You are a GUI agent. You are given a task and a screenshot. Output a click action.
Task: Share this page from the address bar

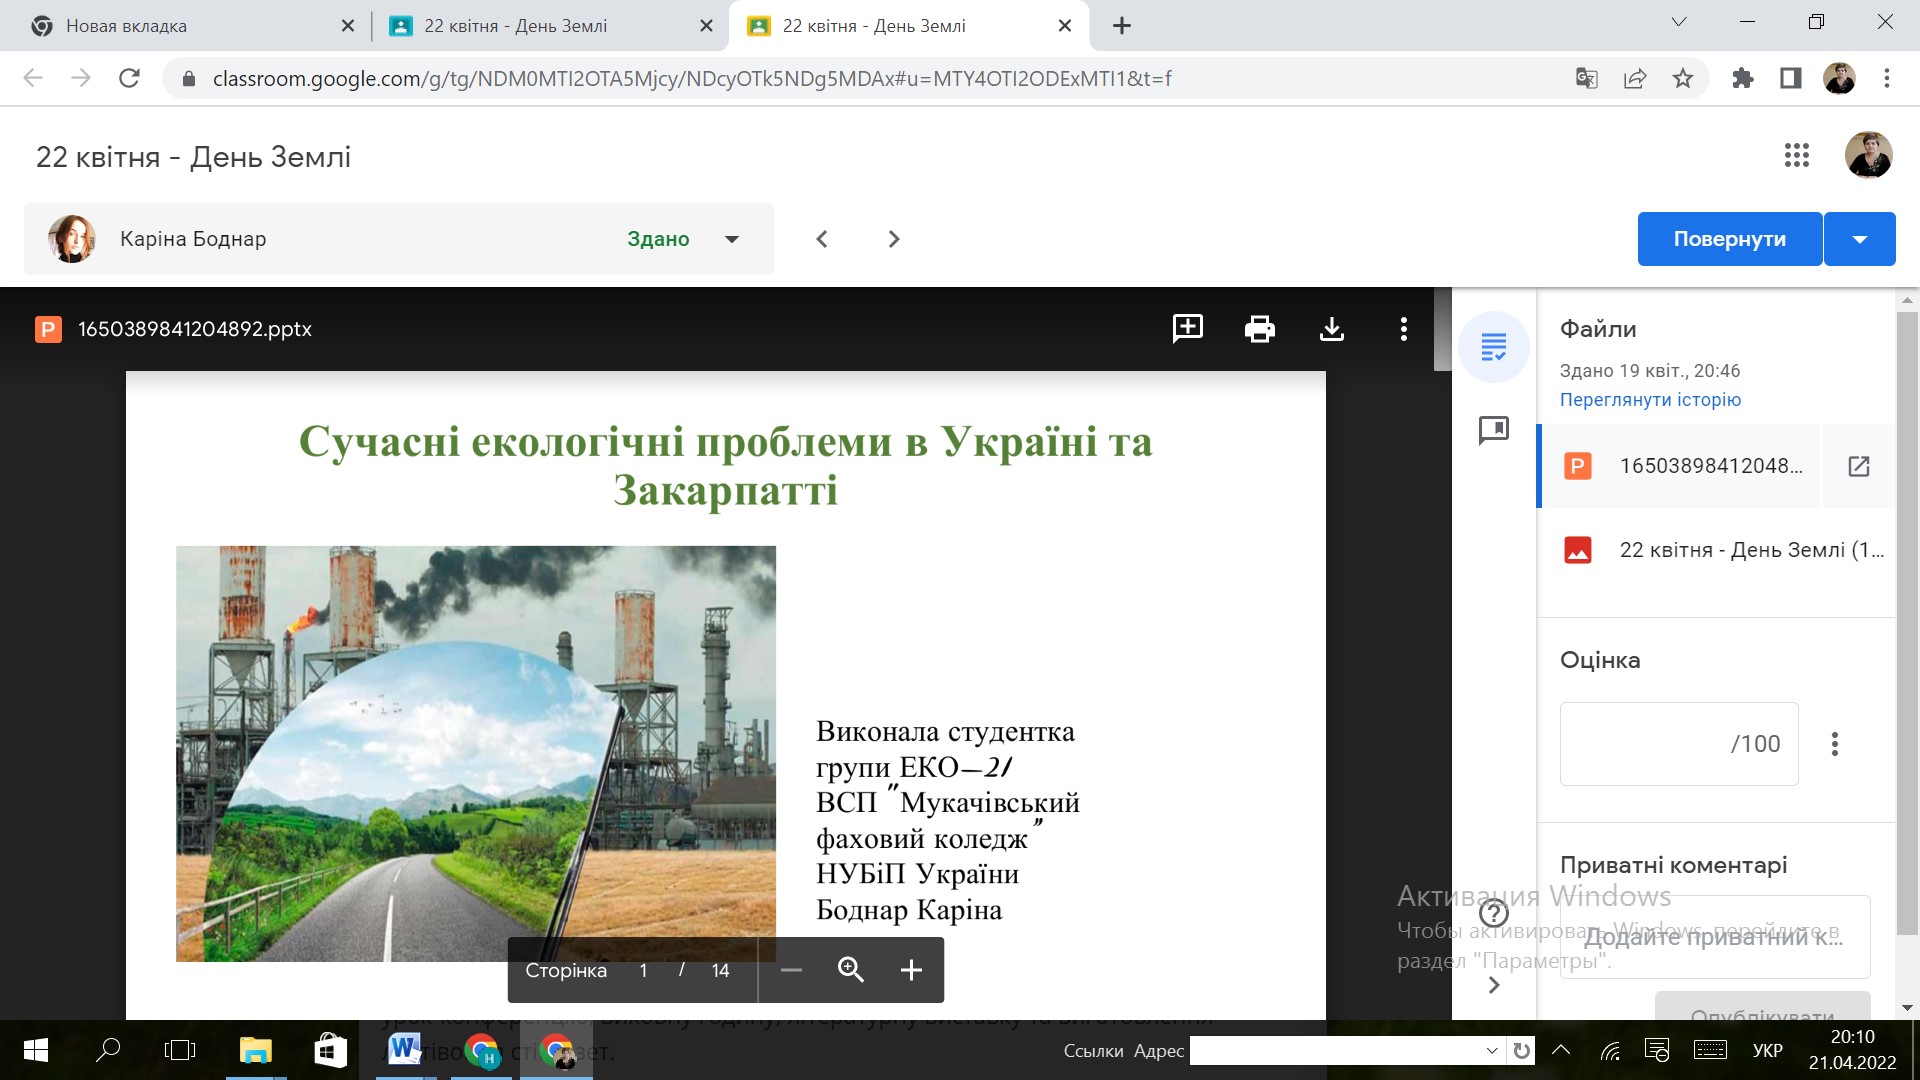pyautogui.click(x=1635, y=78)
